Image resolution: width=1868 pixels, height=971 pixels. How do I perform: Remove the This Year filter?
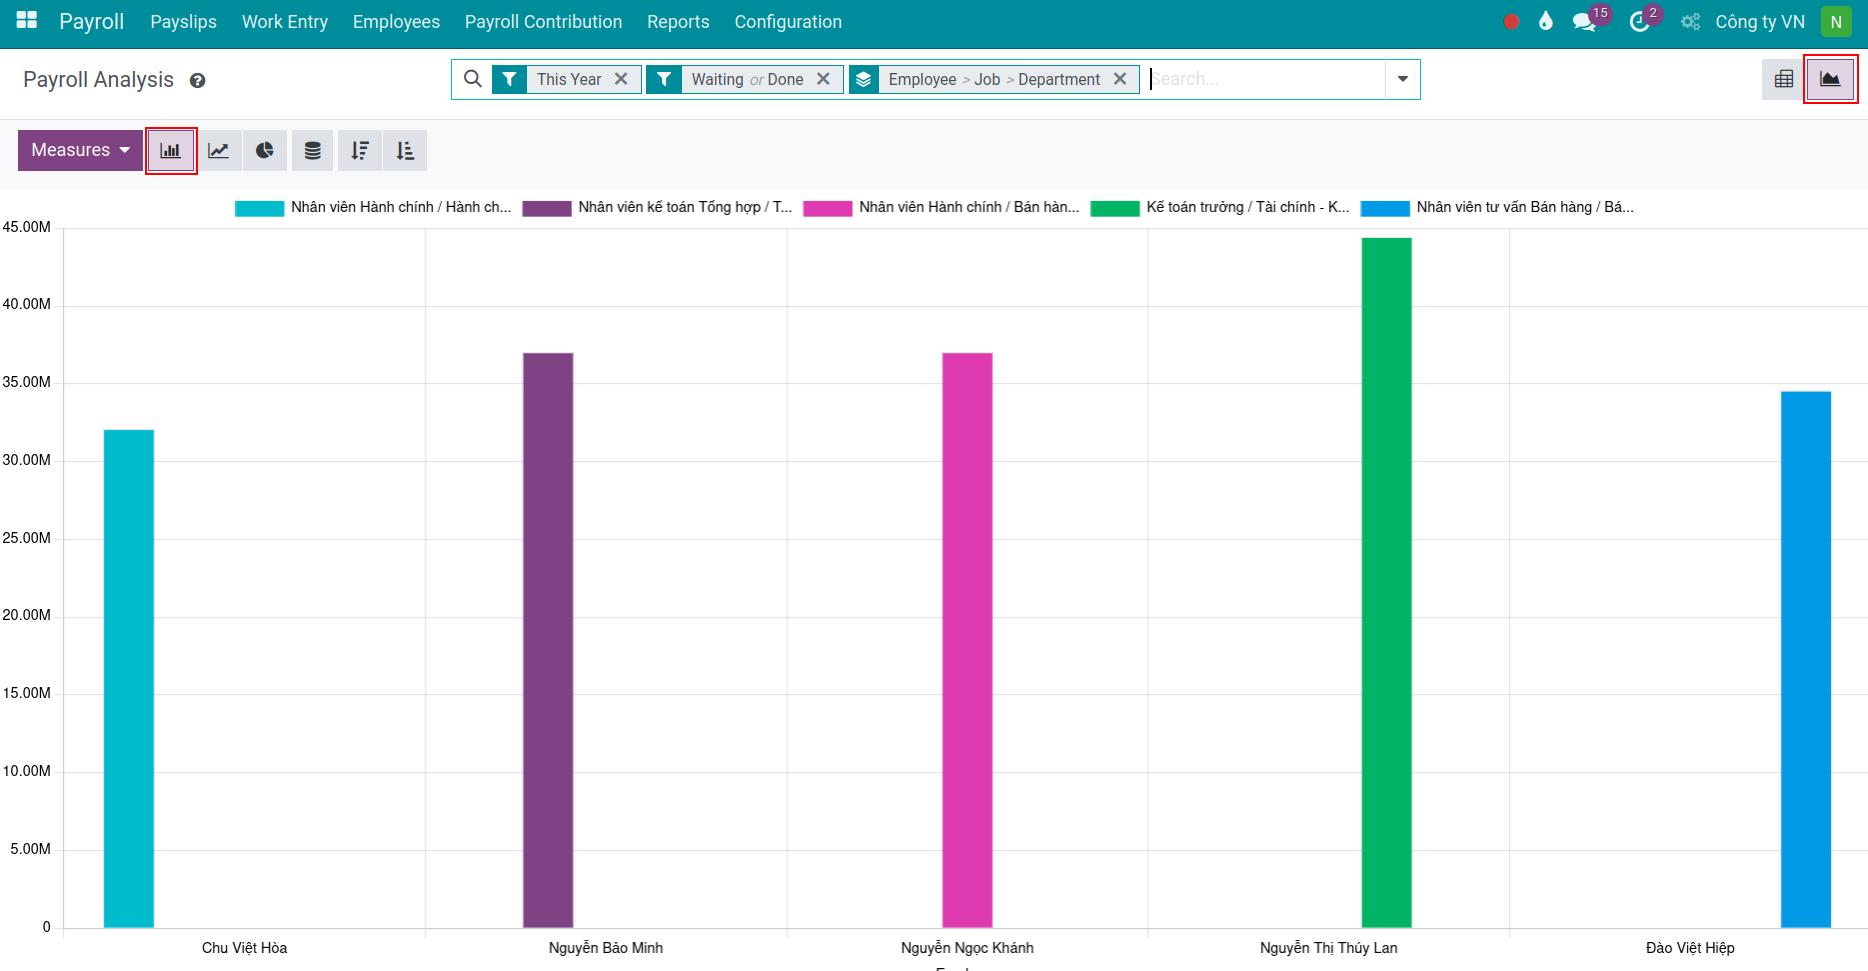click(622, 79)
